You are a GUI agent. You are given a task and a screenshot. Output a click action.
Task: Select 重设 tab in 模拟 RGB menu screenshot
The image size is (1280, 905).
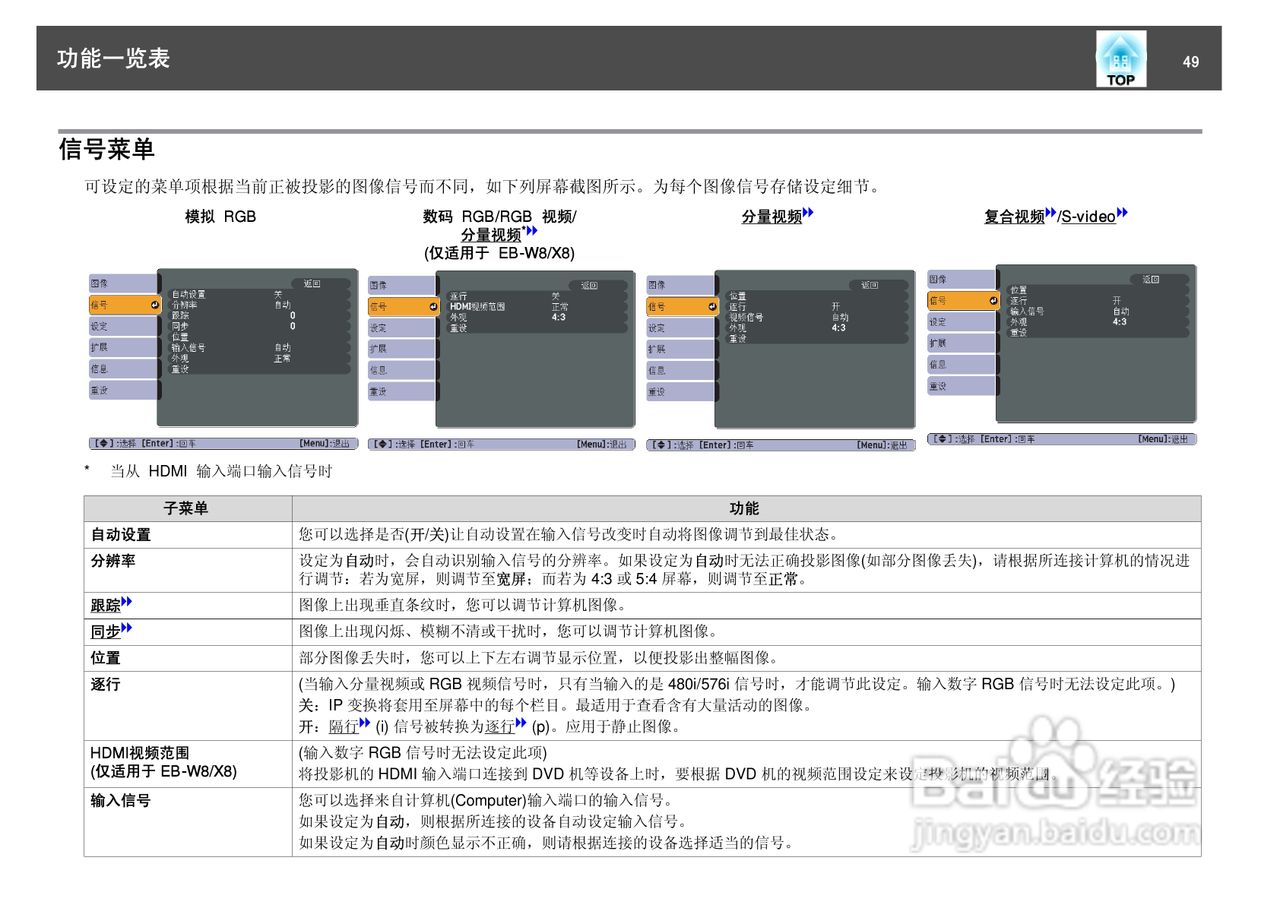click(x=123, y=389)
